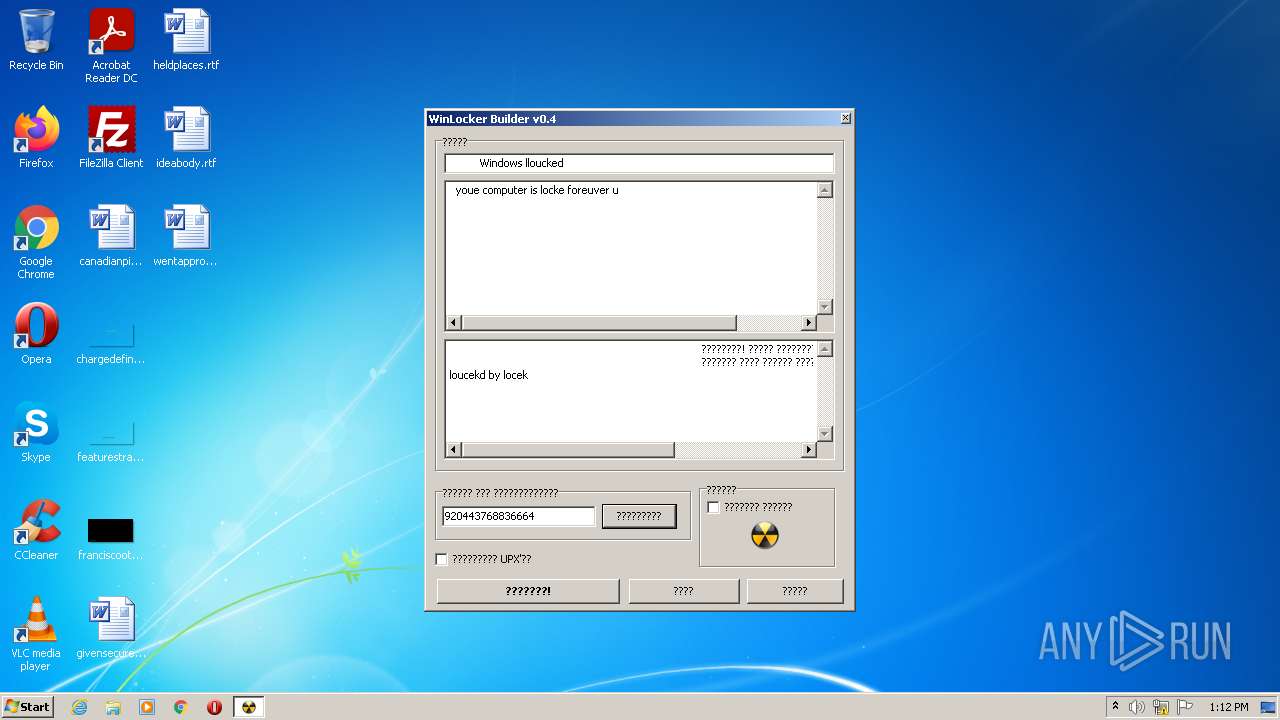Screen dimensions: 1280x720
Task: Click lower text area scroll-right arrow
Action: [809, 450]
